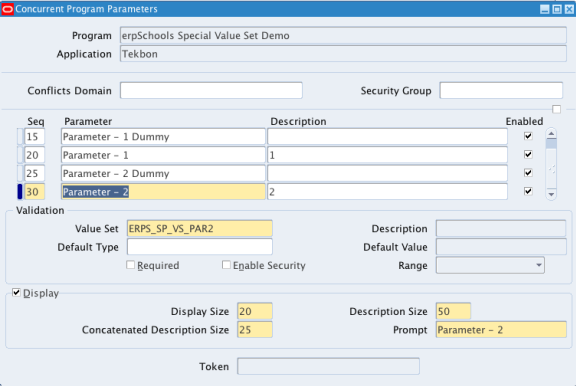Click description field containing 1
Viewport: 576px width, 386px height.
[388, 155]
